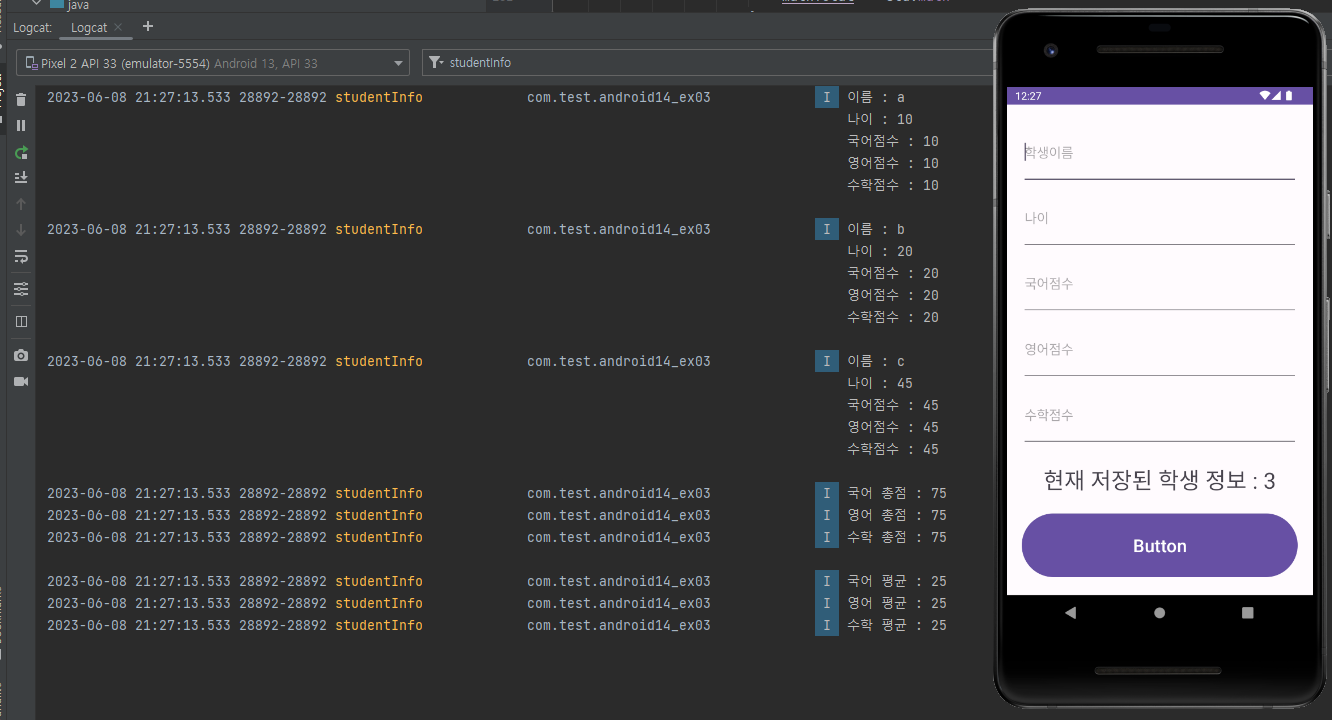Tap the emulator Recents square button
The width and height of the screenshot is (1332, 720).
click(1247, 613)
